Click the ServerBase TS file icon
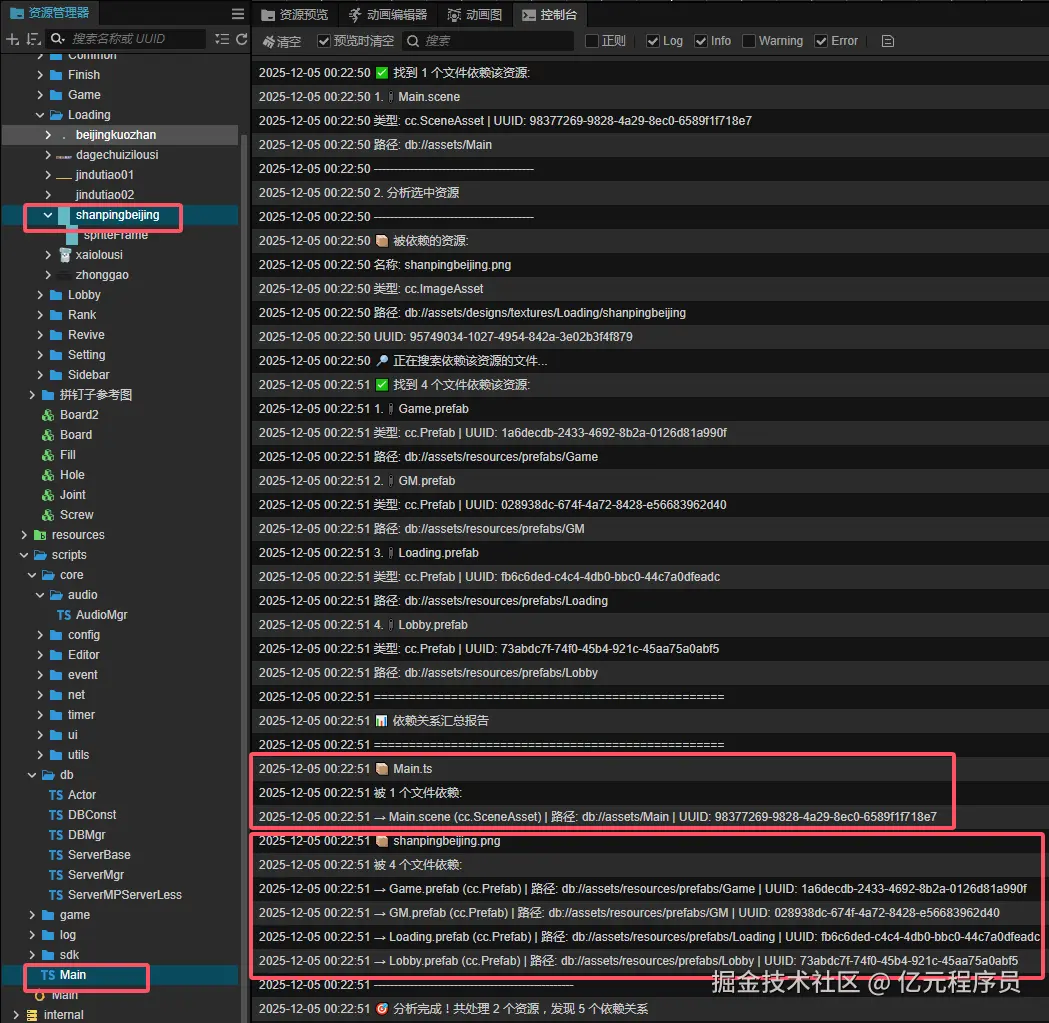This screenshot has height=1023, width=1049. coord(56,855)
